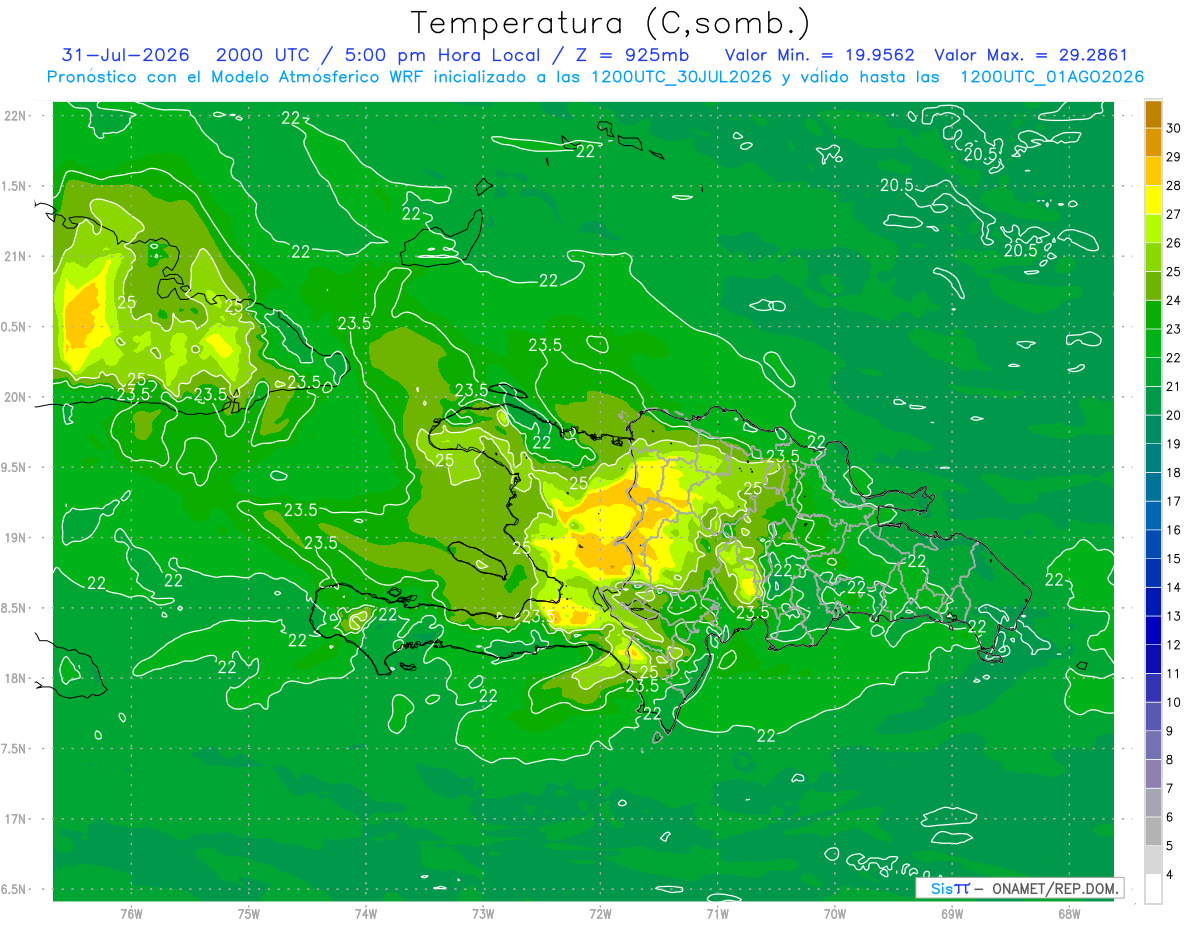1200x927 pixels.
Task: Click the "70W" longitude axis label
Action: tap(834, 913)
